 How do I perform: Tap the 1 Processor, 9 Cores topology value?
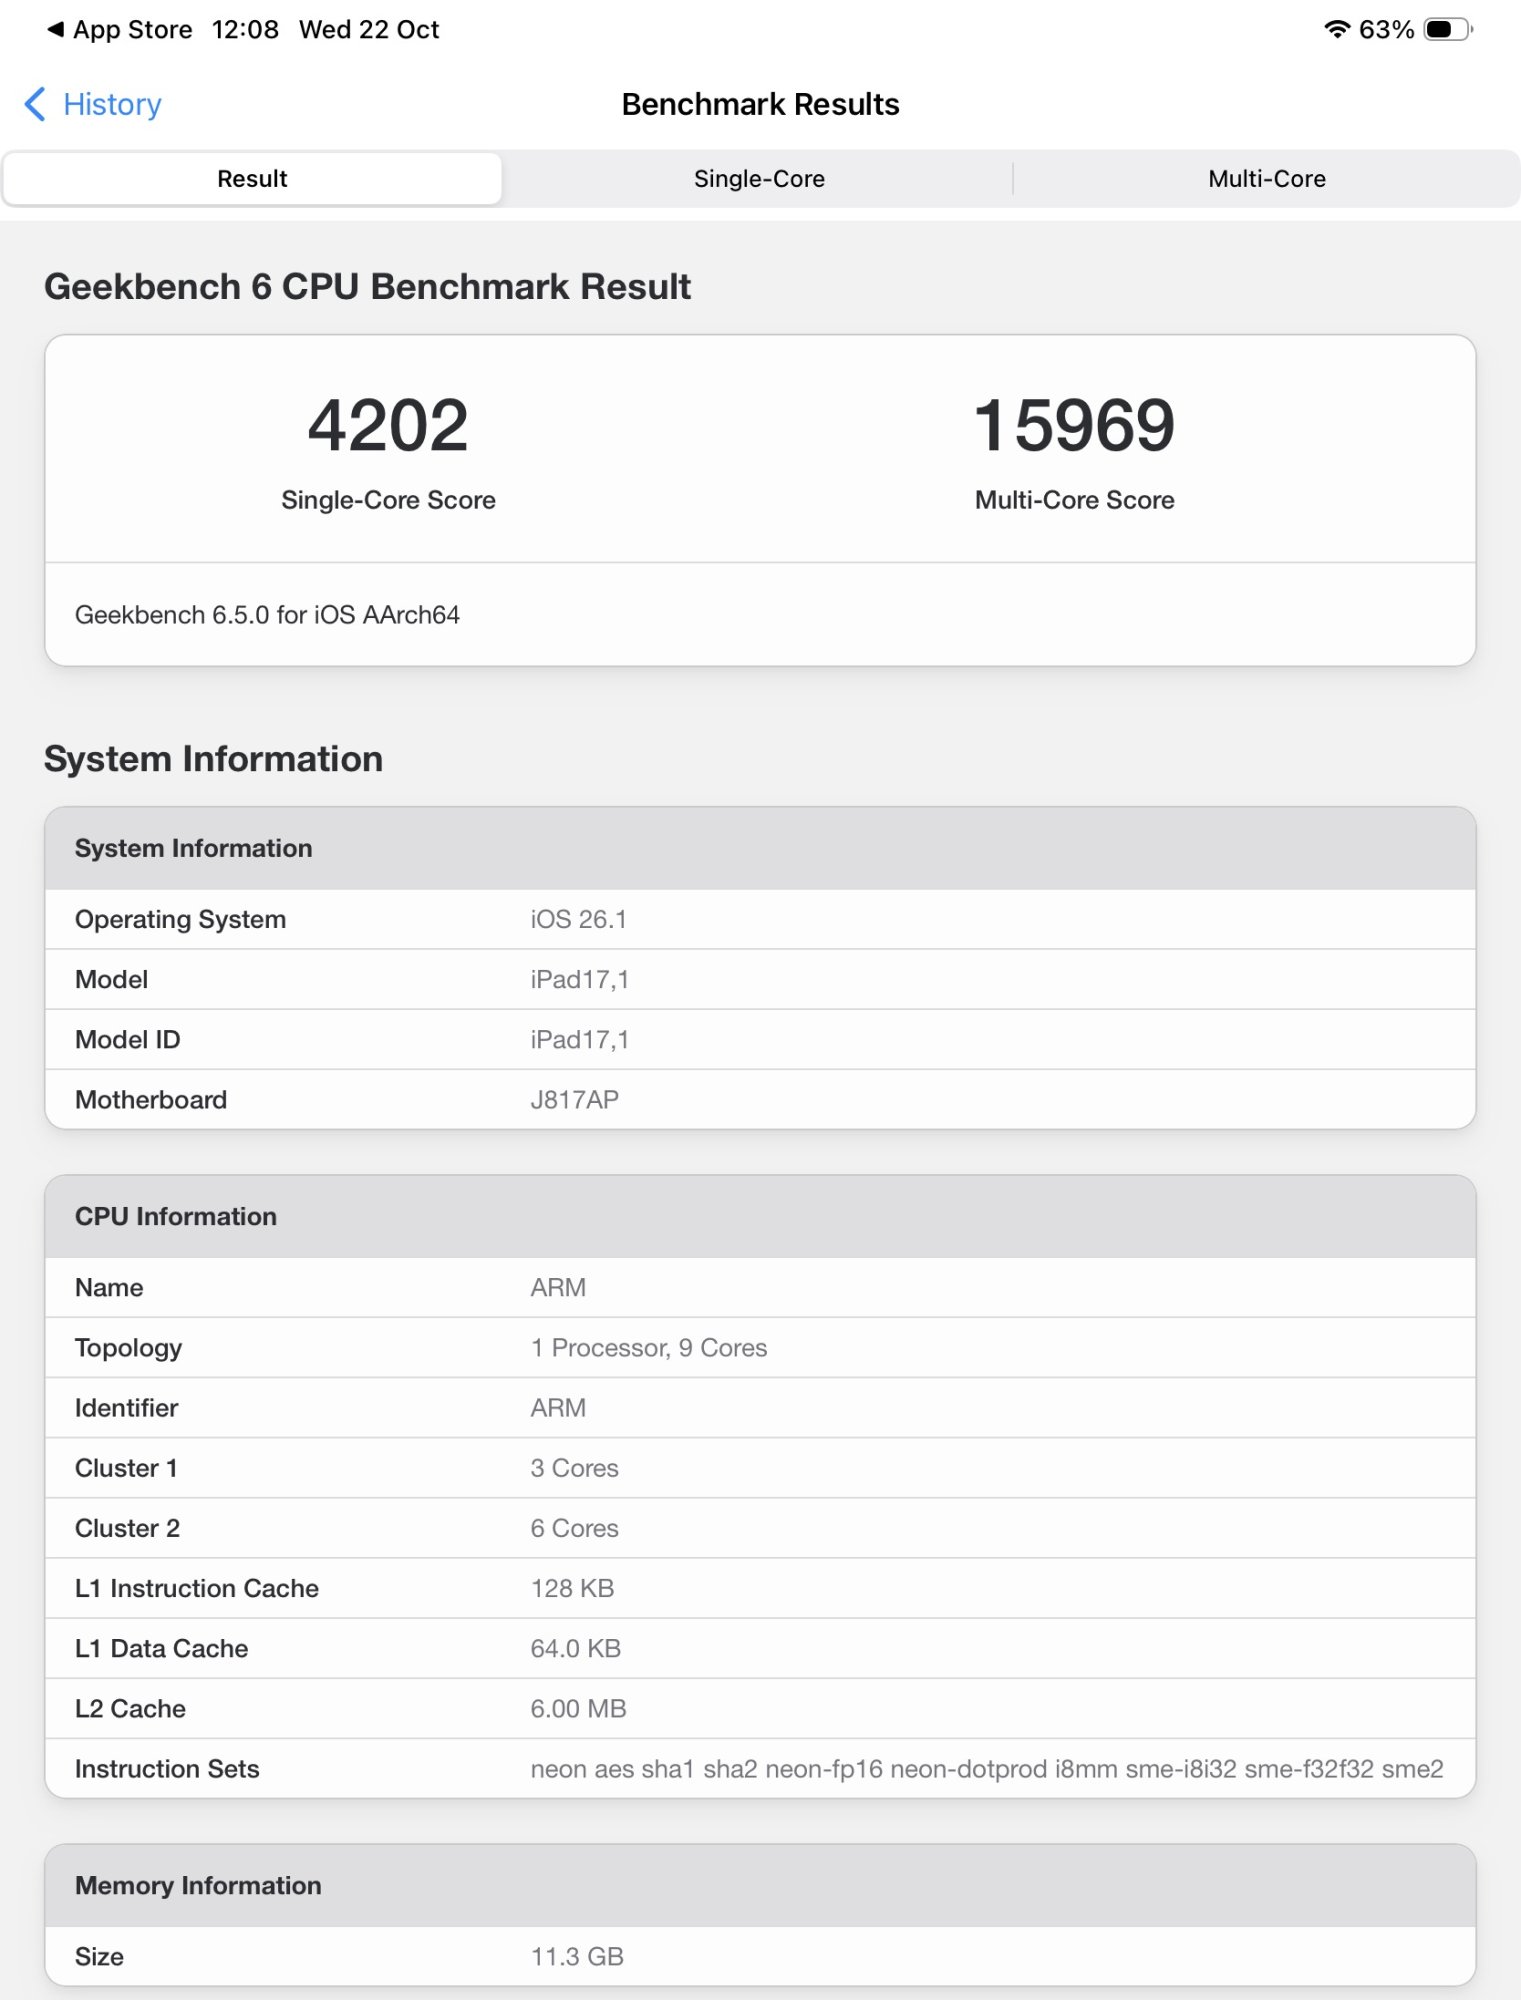pyautogui.click(x=648, y=1347)
